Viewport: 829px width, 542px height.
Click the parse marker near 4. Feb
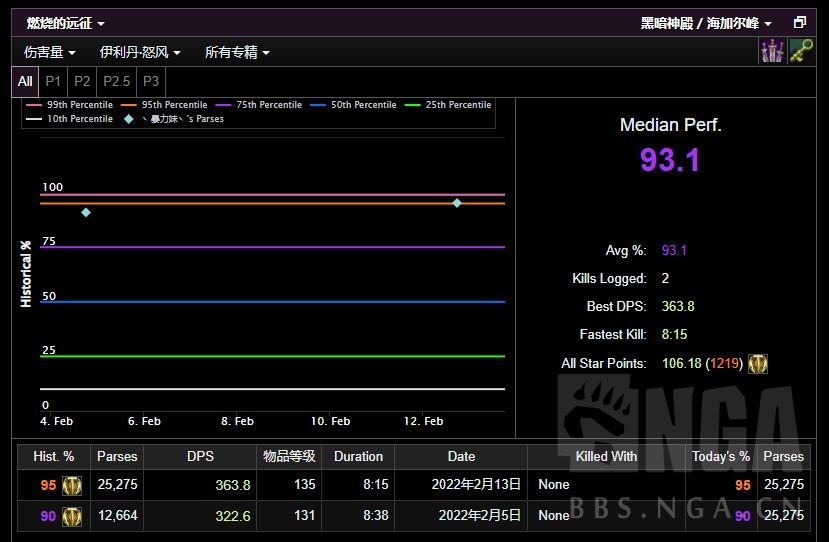[86, 213]
